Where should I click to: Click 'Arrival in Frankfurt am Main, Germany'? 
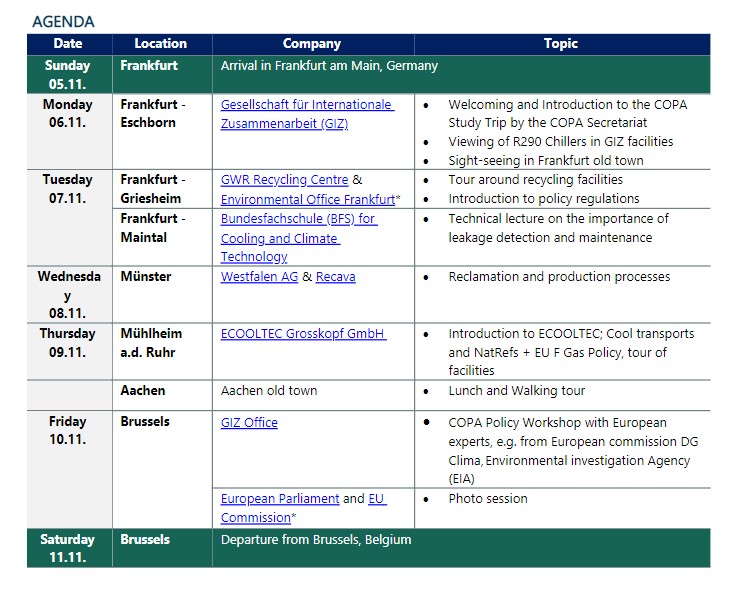click(329, 65)
